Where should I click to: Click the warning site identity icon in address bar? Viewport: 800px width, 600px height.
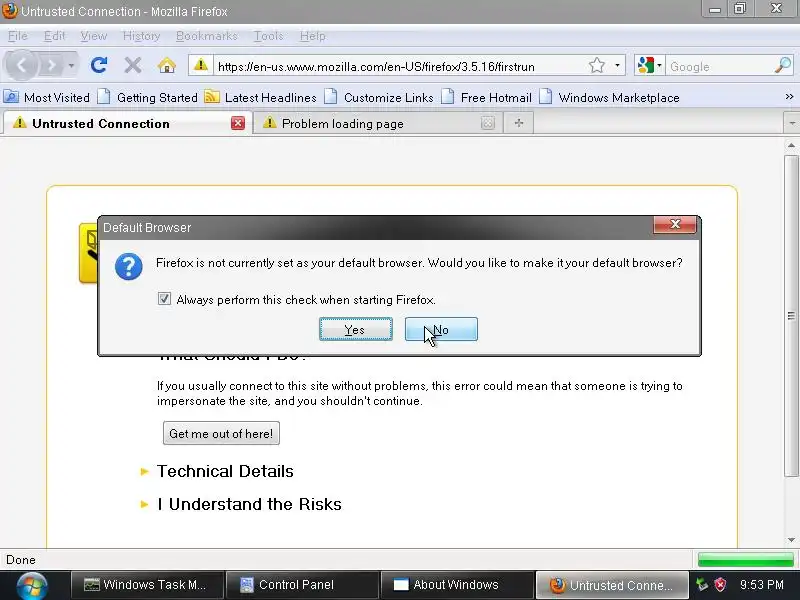pyautogui.click(x=201, y=65)
